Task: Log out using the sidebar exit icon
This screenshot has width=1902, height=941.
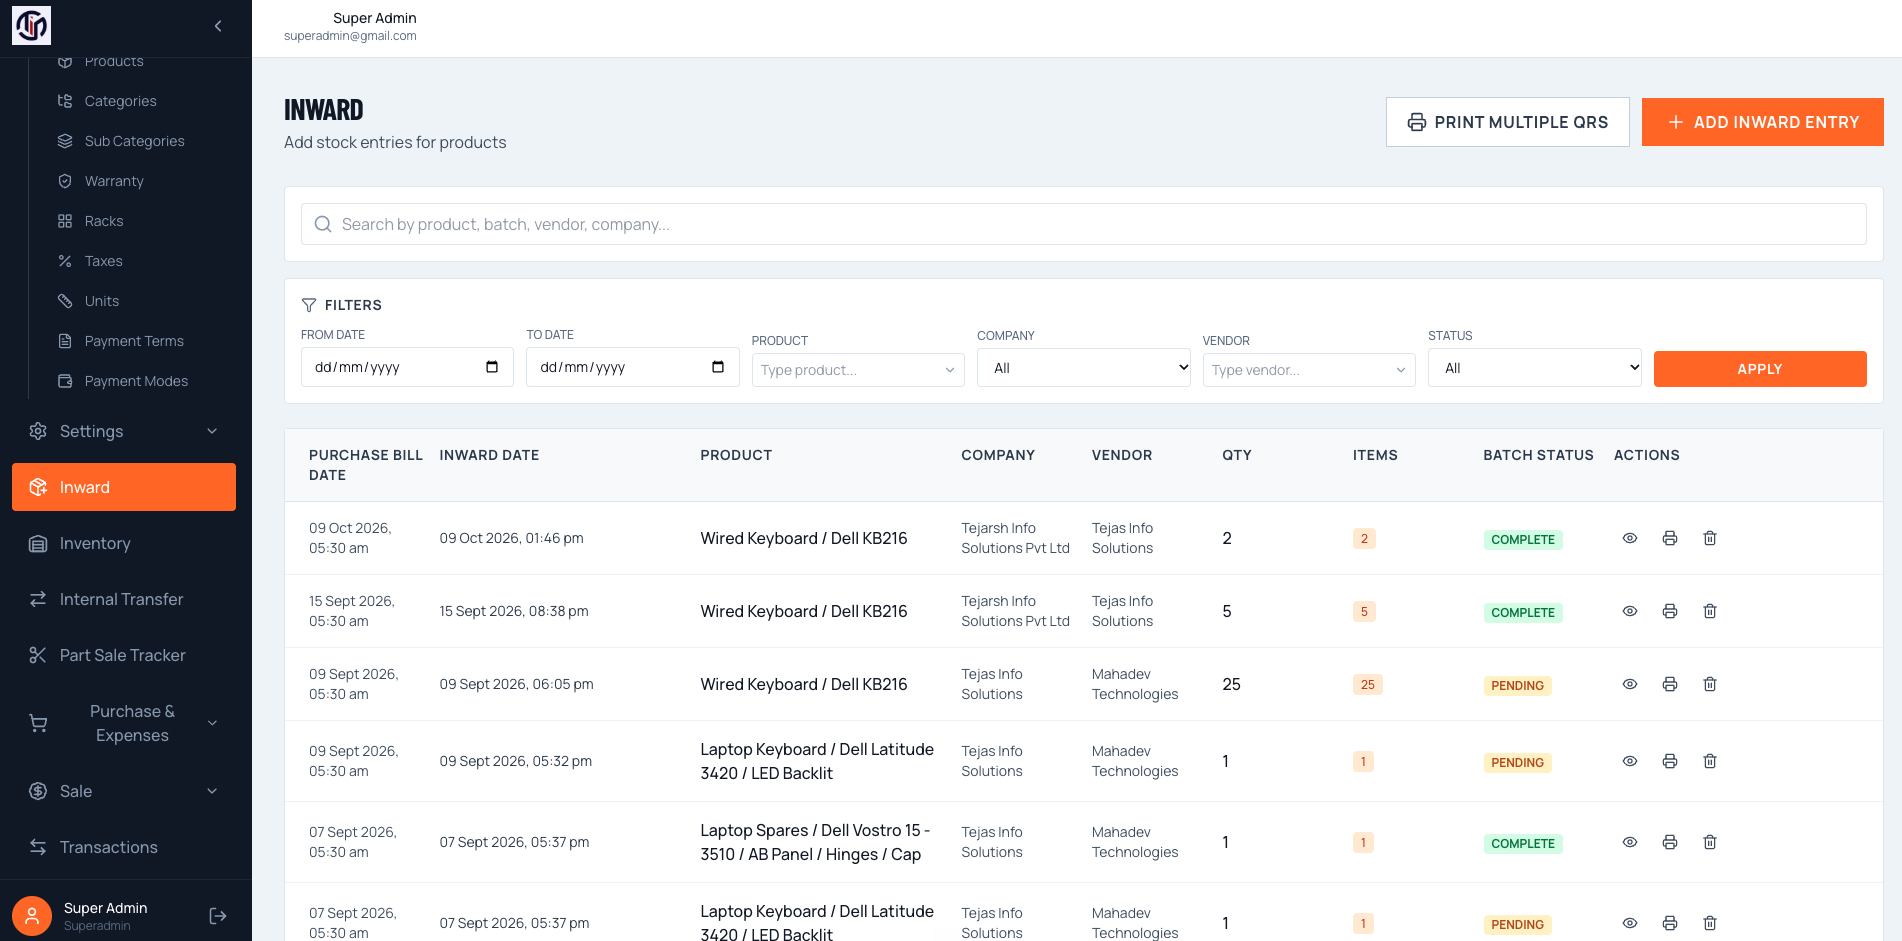Action: click(218, 916)
